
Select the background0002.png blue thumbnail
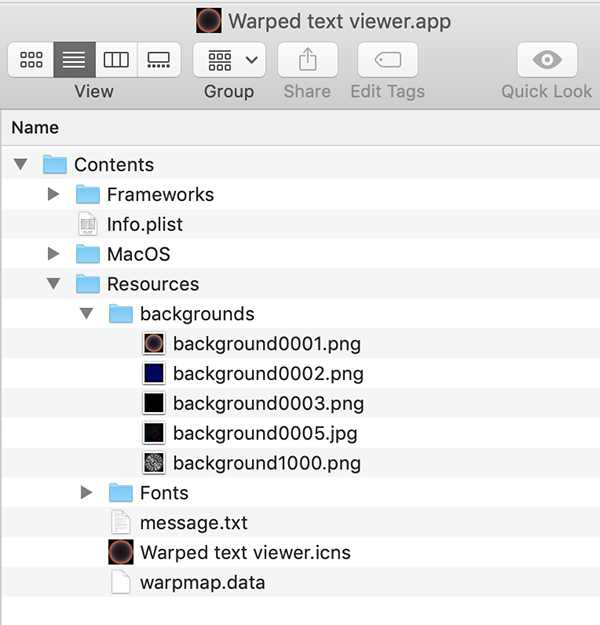154,373
